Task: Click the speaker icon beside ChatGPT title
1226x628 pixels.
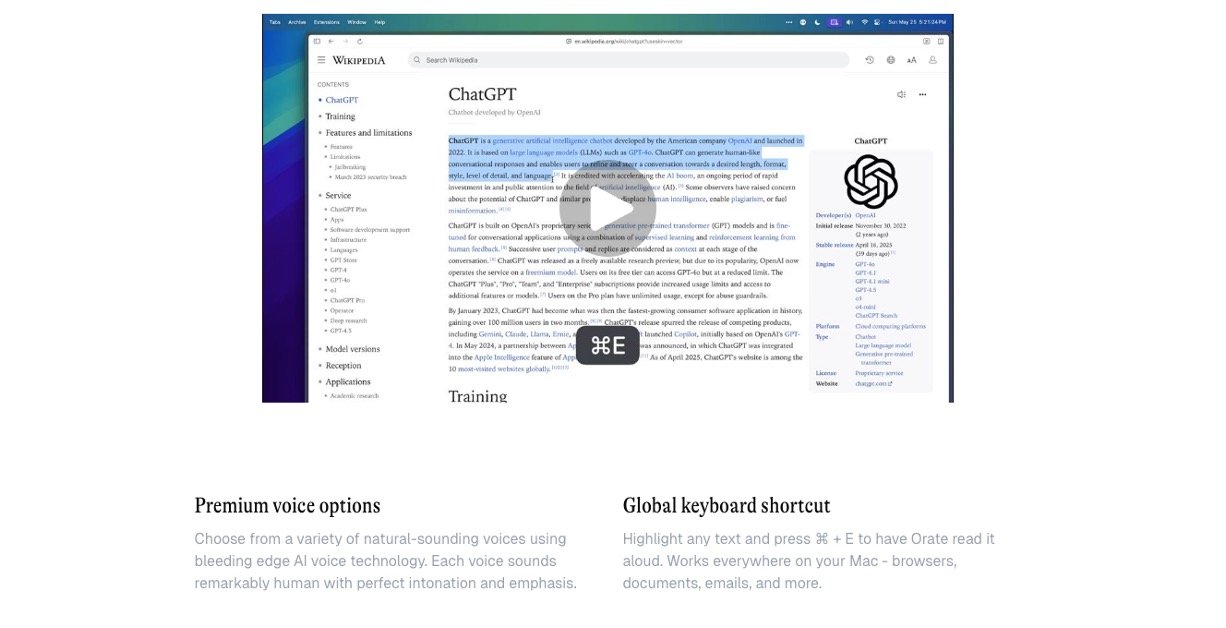Action: coord(901,94)
